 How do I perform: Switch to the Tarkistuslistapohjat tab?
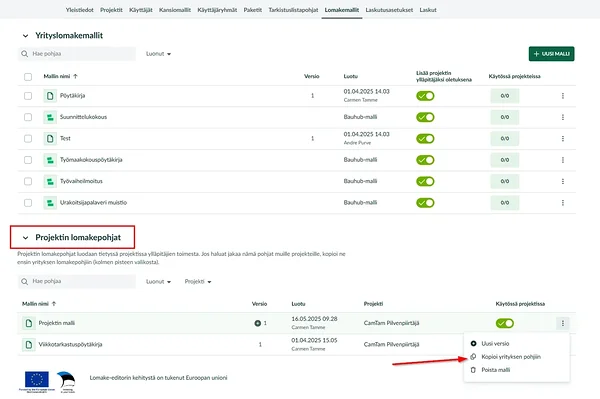pyautogui.click(x=293, y=10)
